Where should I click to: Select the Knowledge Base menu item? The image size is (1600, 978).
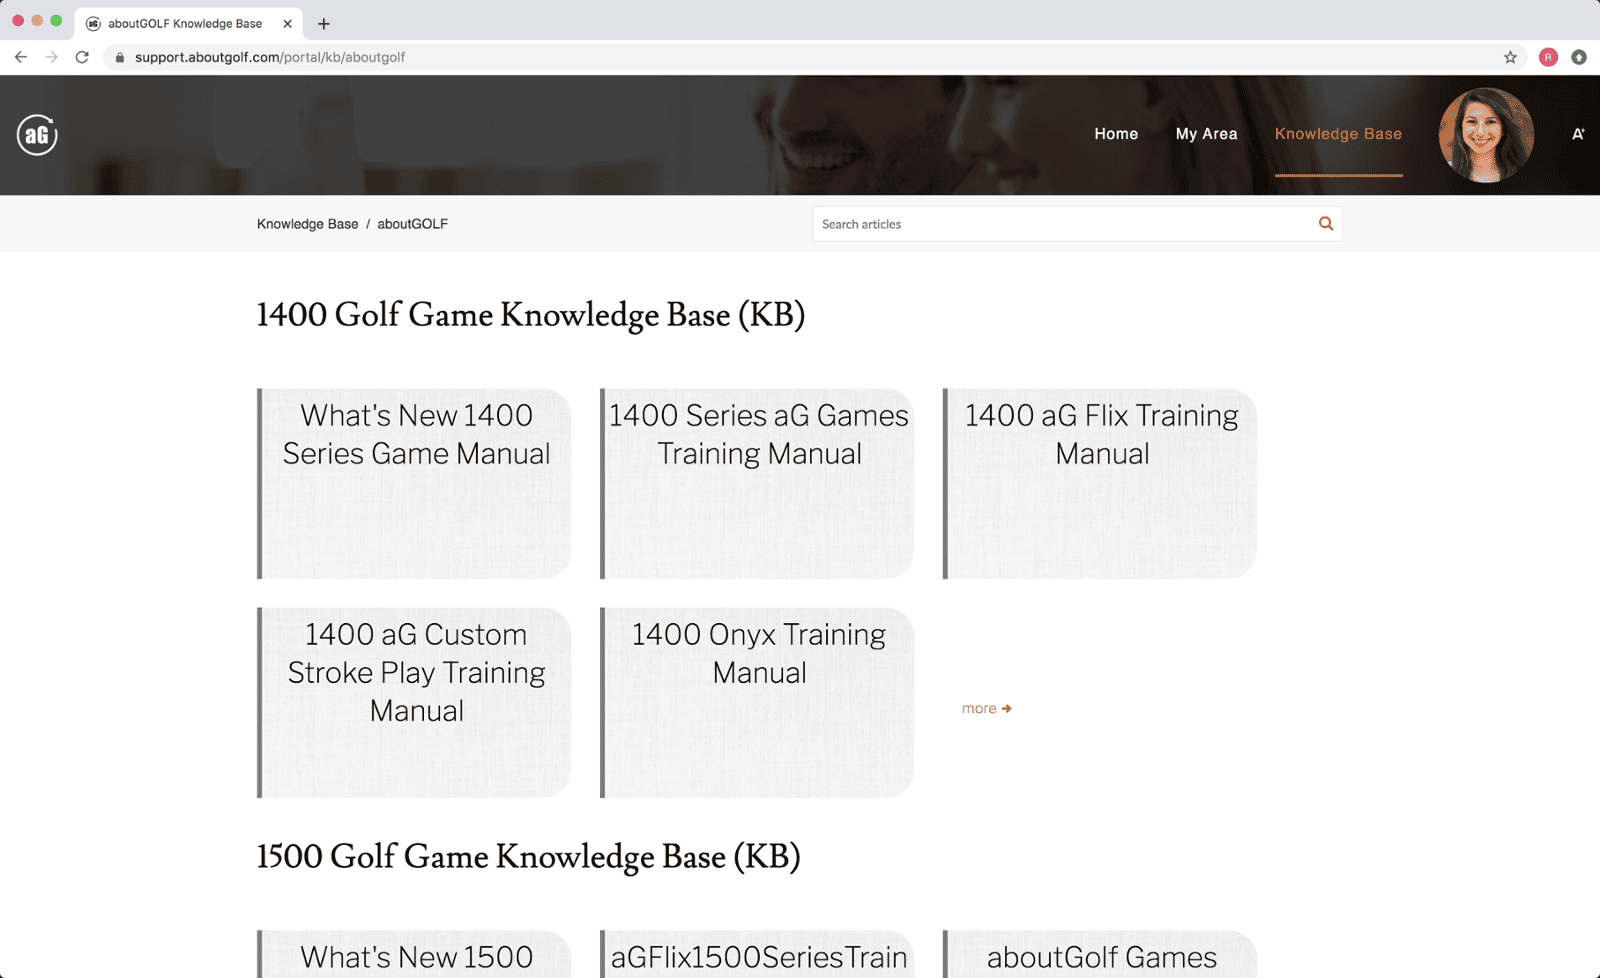(x=1338, y=134)
